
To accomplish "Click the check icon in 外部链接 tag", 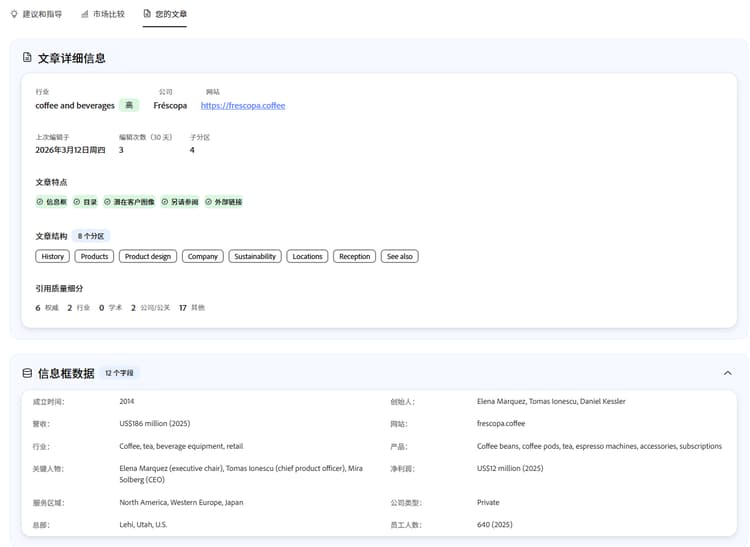I will click(x=209, y=202).
